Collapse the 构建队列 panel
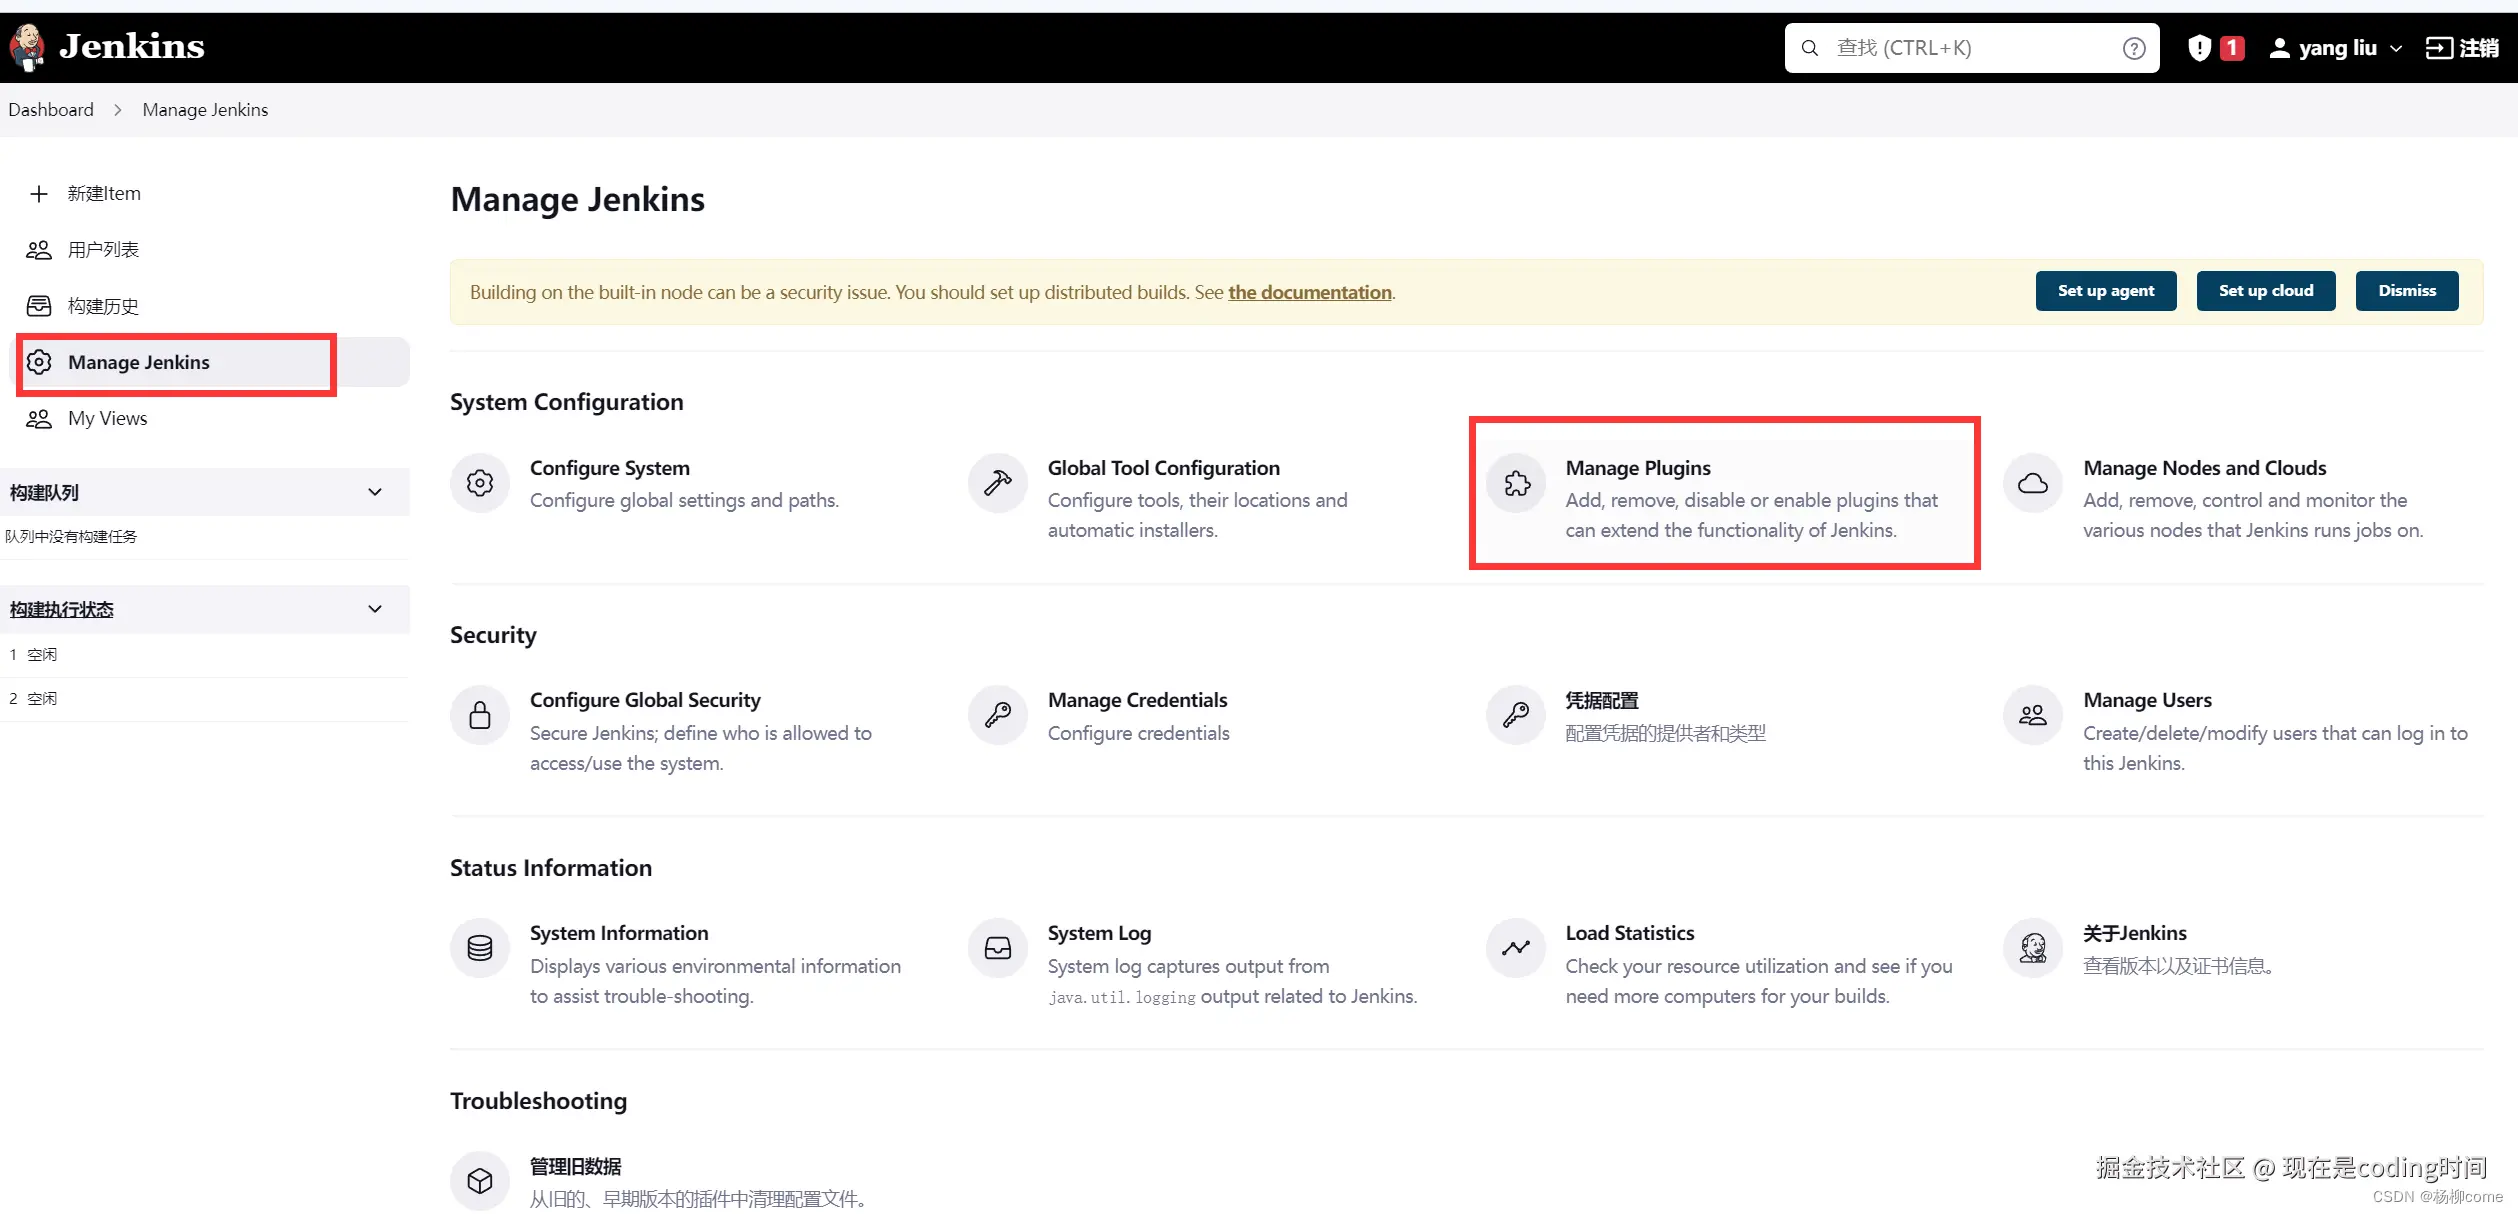The width and height of the screenshot is (2518, 1214). 375,492
